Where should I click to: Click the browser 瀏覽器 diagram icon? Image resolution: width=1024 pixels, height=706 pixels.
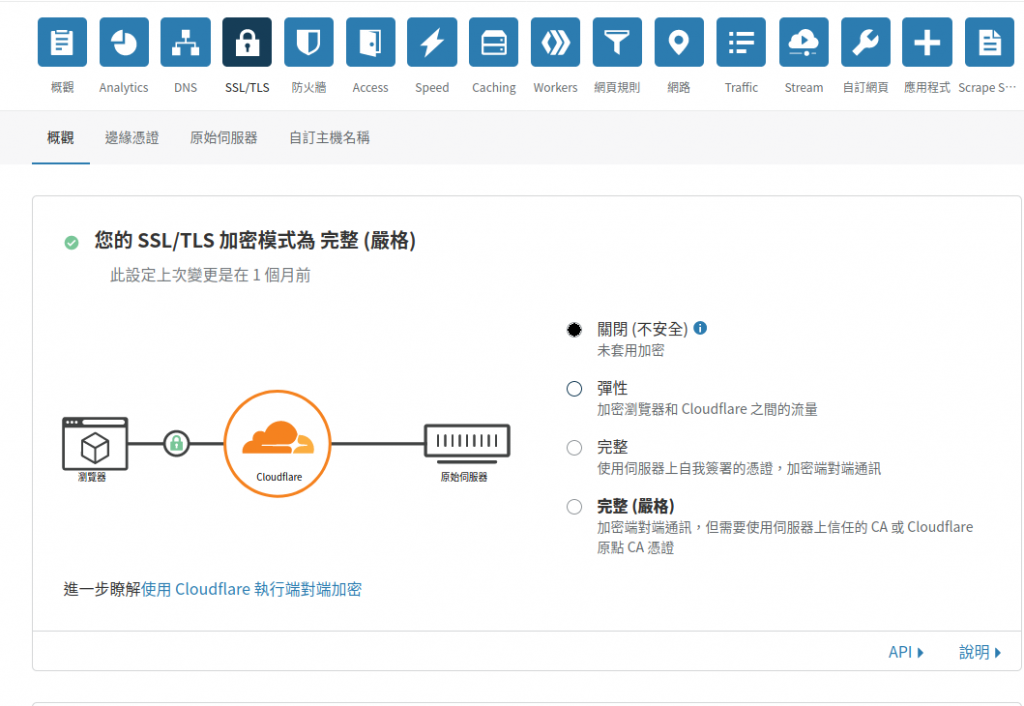(95, 443)
